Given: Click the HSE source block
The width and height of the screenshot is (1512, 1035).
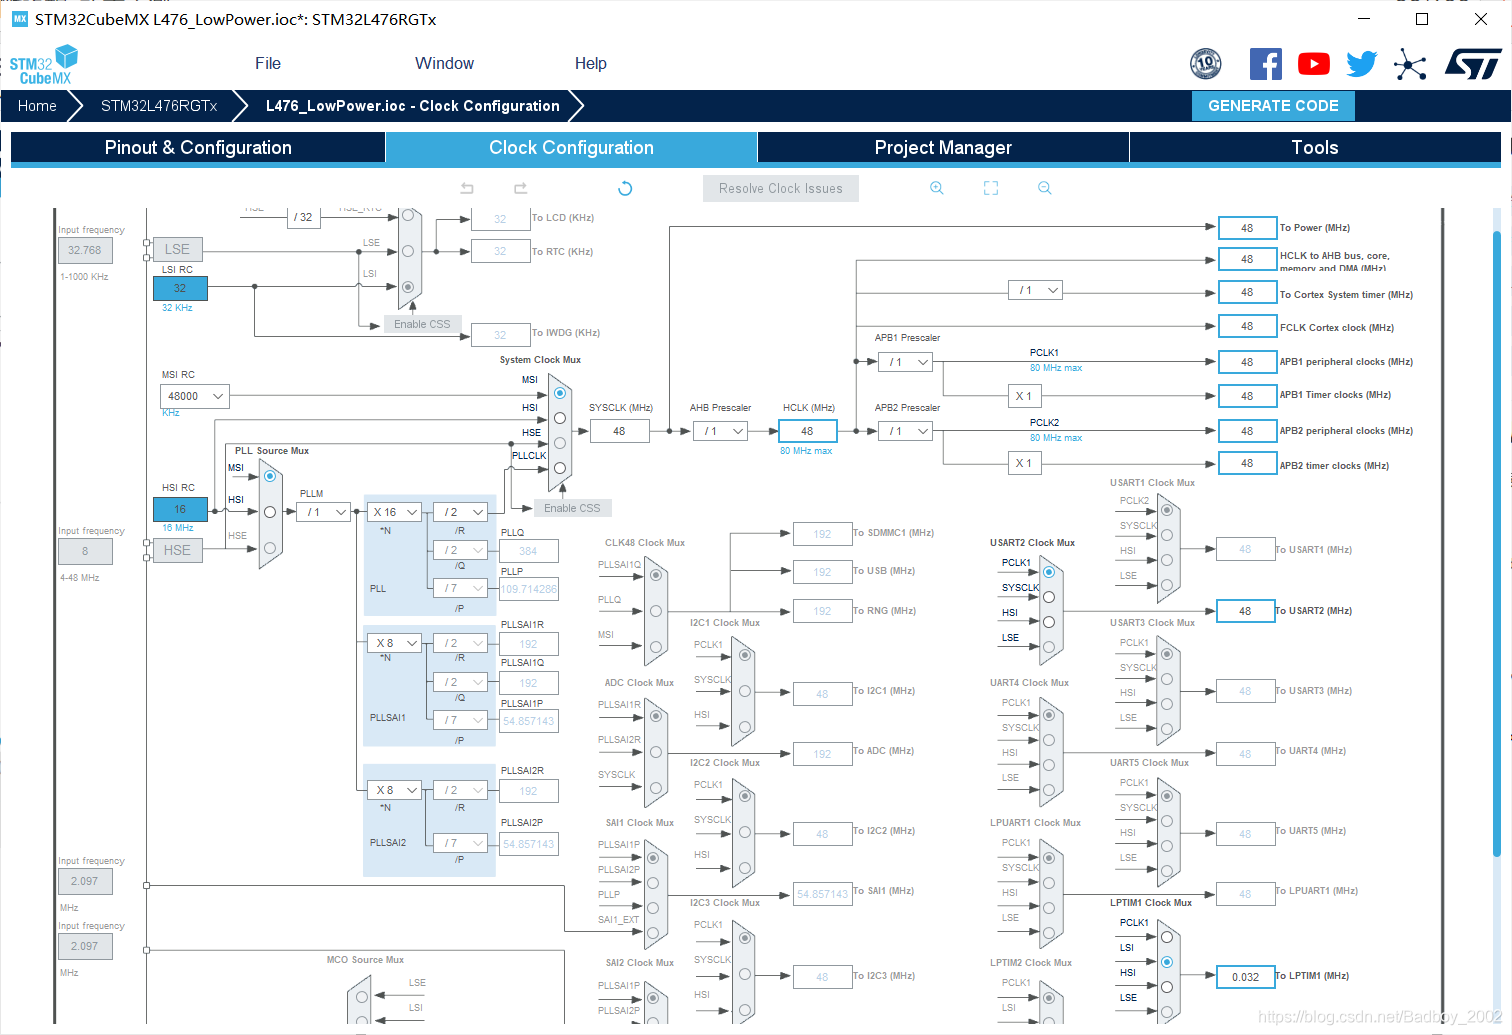Looking at the screenshot, I should tap(177, 550).
